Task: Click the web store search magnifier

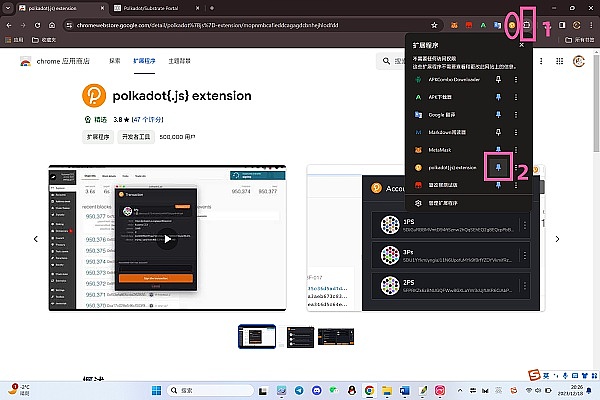Action: pos(386,61)
